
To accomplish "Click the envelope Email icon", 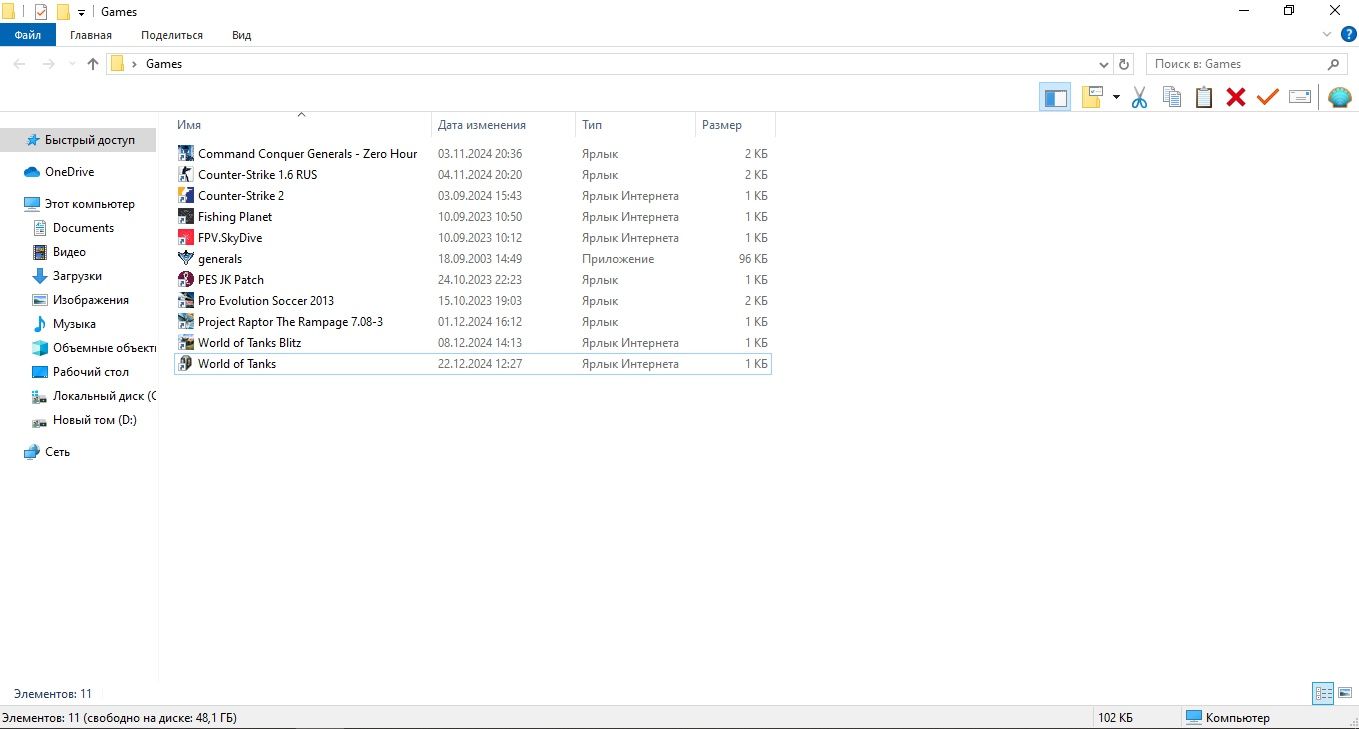I will 1300,97.
